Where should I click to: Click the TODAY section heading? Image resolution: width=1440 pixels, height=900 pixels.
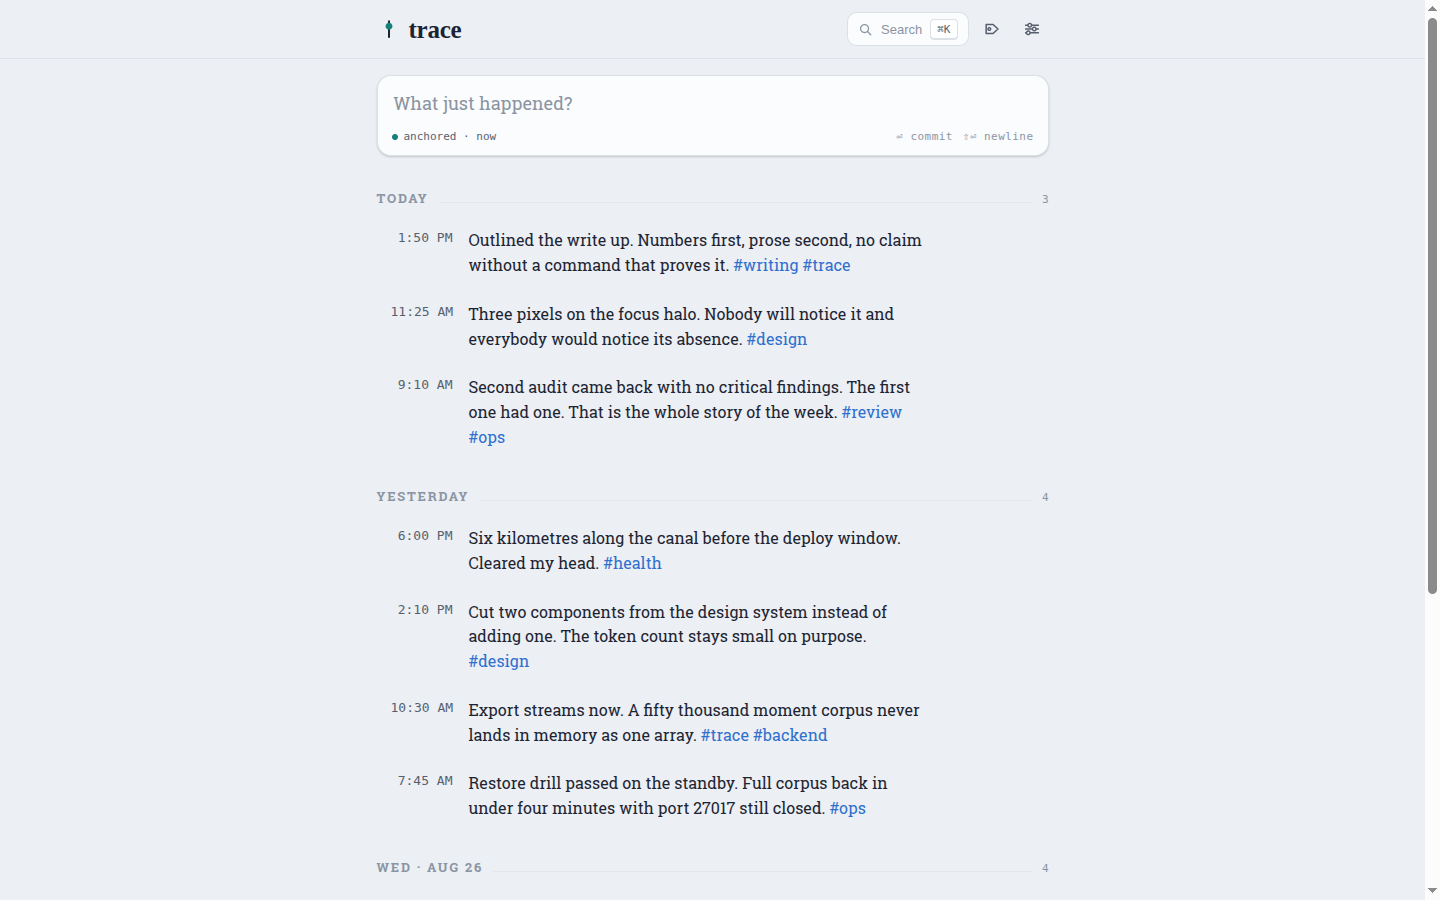[402, 199]
